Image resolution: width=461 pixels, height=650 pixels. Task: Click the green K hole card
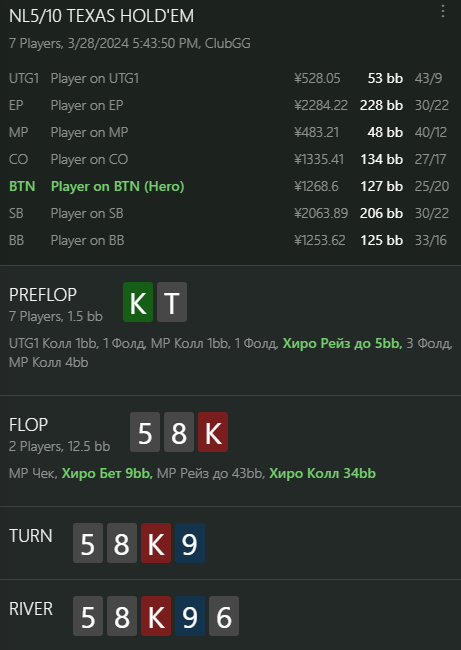[138, 302]
